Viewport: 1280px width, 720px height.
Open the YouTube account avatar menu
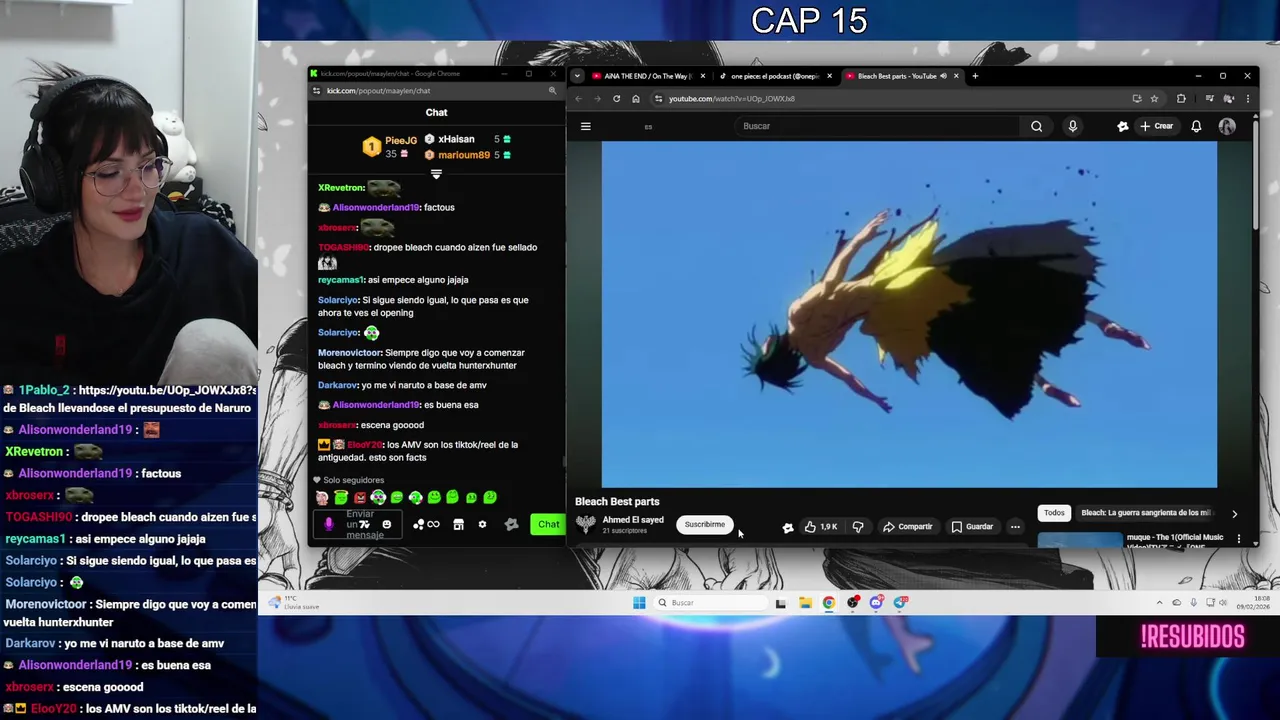coord(1227,126)
